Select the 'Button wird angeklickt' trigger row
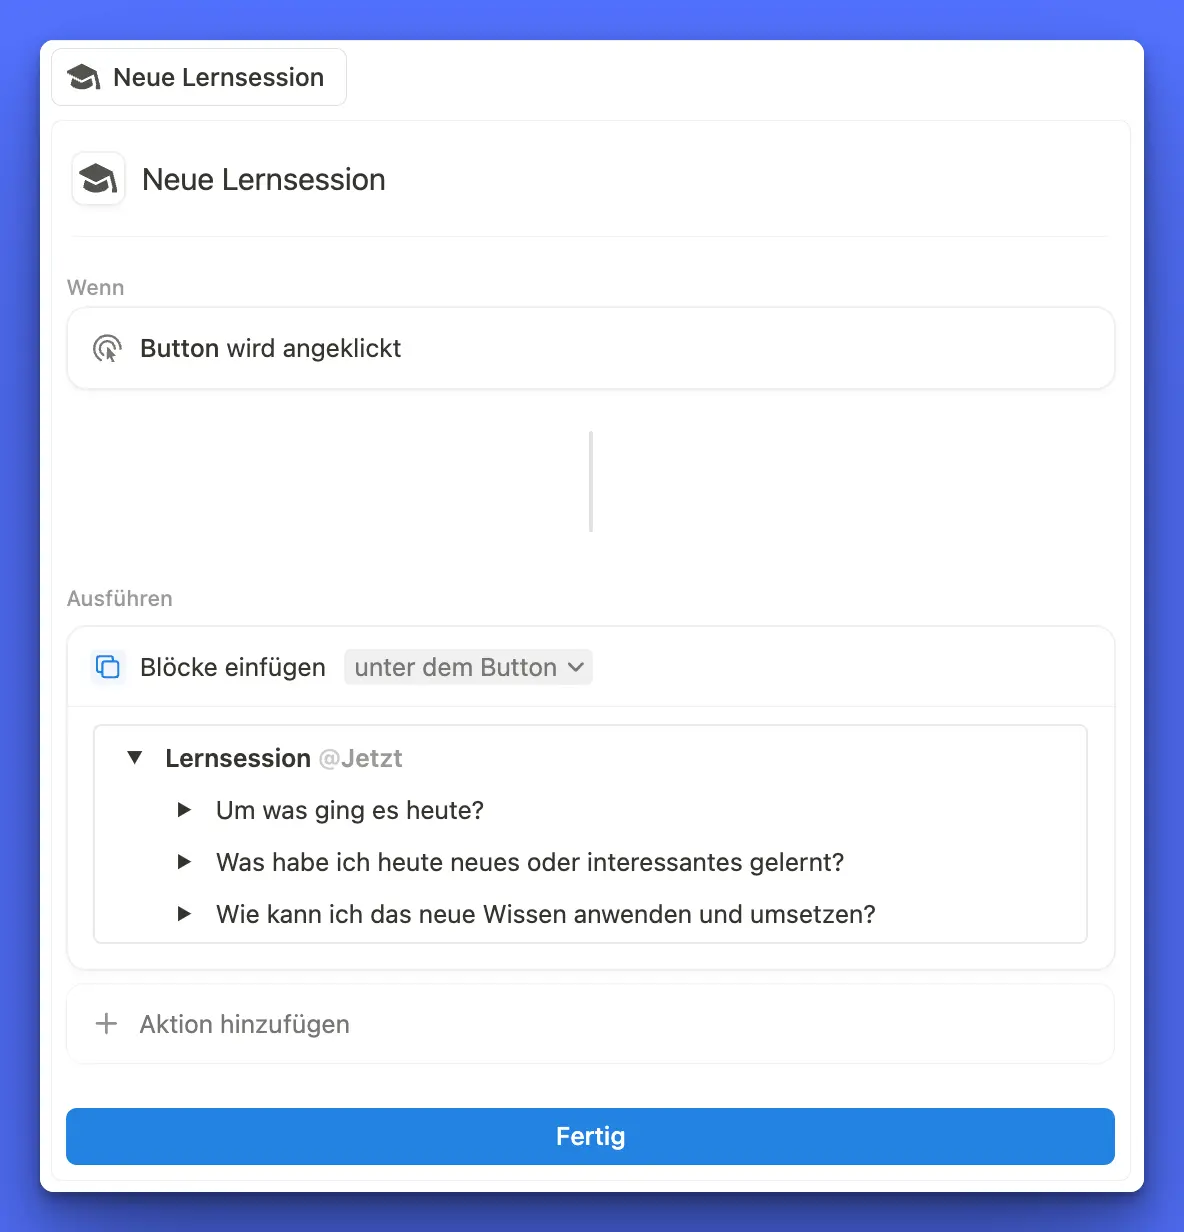Viewport: 1184px width, 1232px height. pyautogui.click(x=590, y=348)
